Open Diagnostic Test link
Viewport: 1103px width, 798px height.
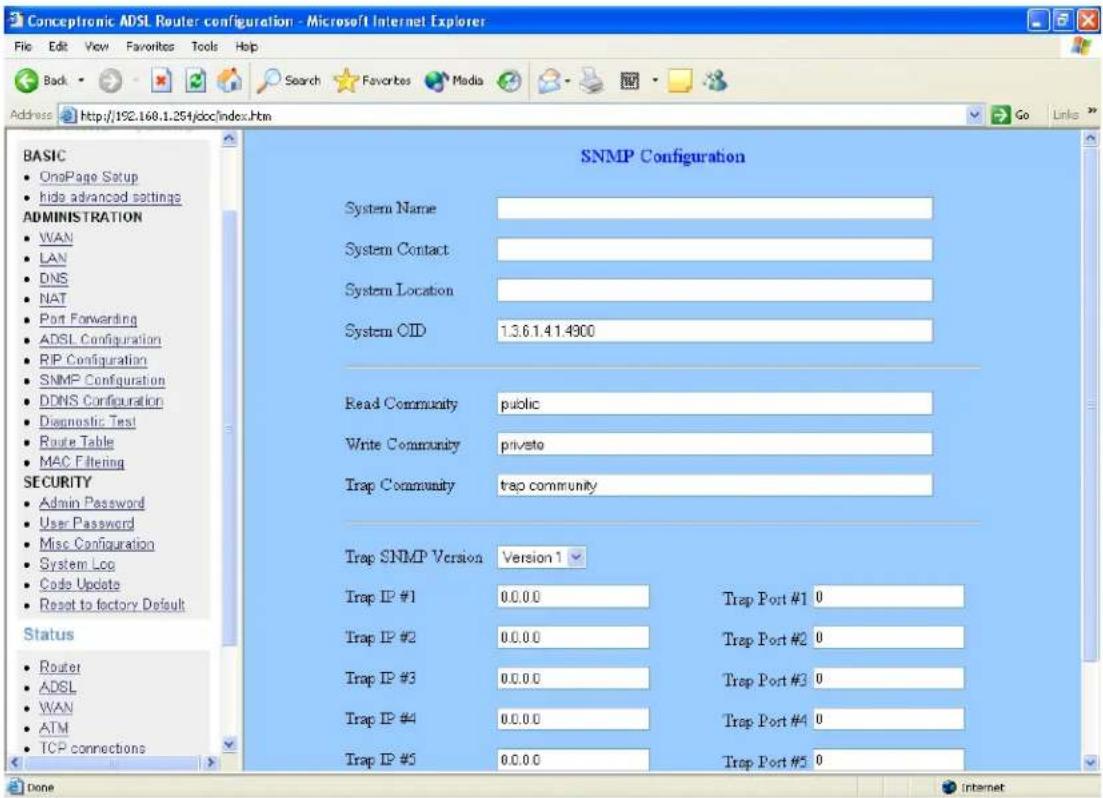click(x=87, y=422)
